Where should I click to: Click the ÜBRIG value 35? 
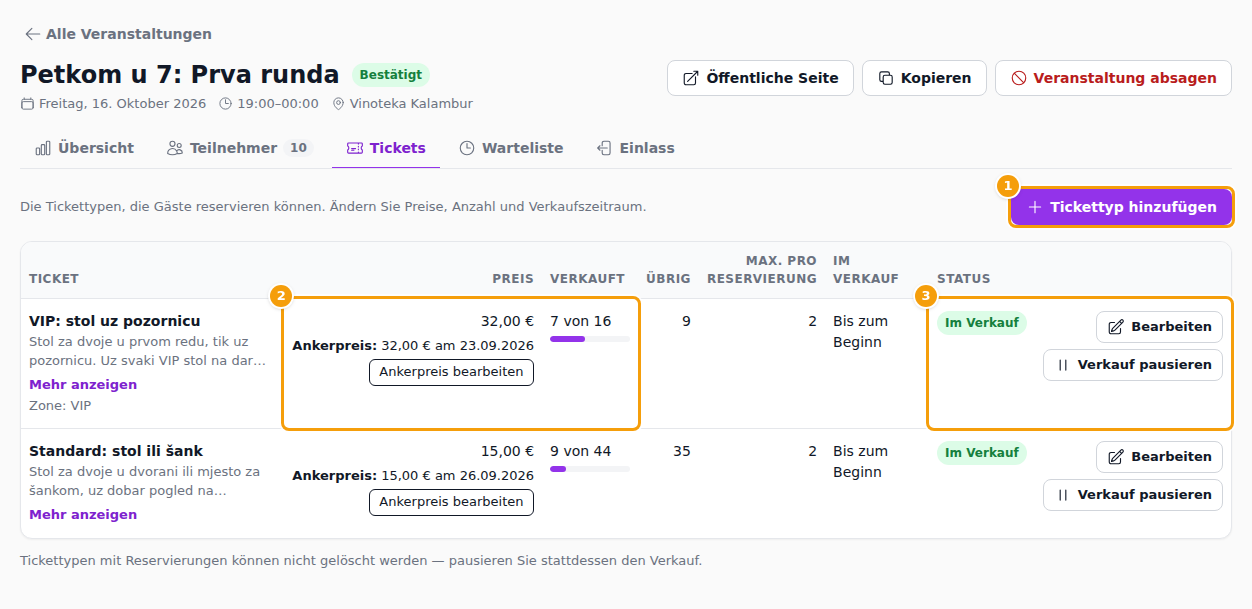pyautogui.click(x=682, y=451)
